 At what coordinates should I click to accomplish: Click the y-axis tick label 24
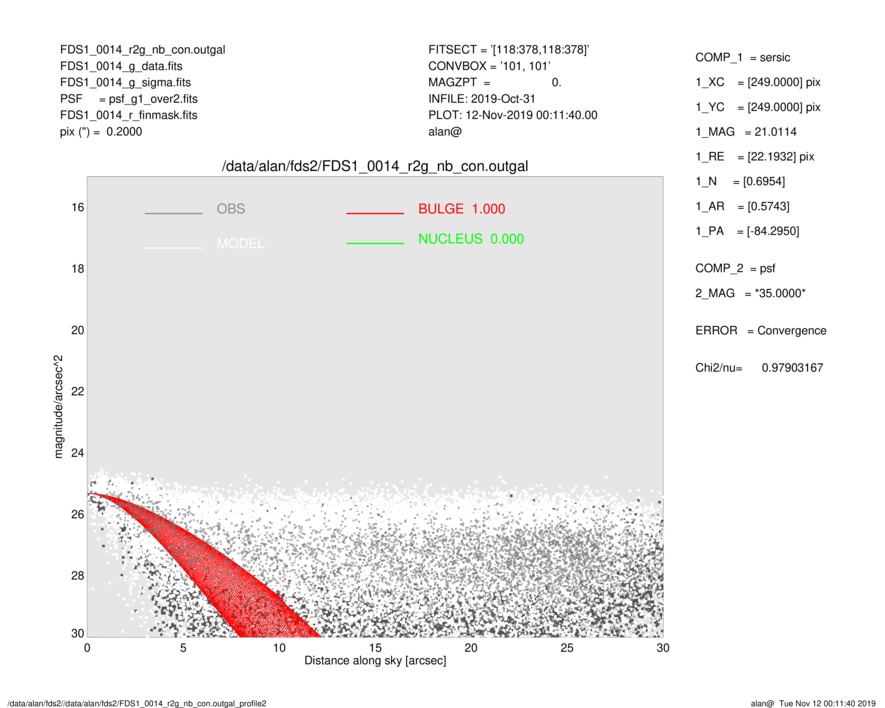coord(77,453)
